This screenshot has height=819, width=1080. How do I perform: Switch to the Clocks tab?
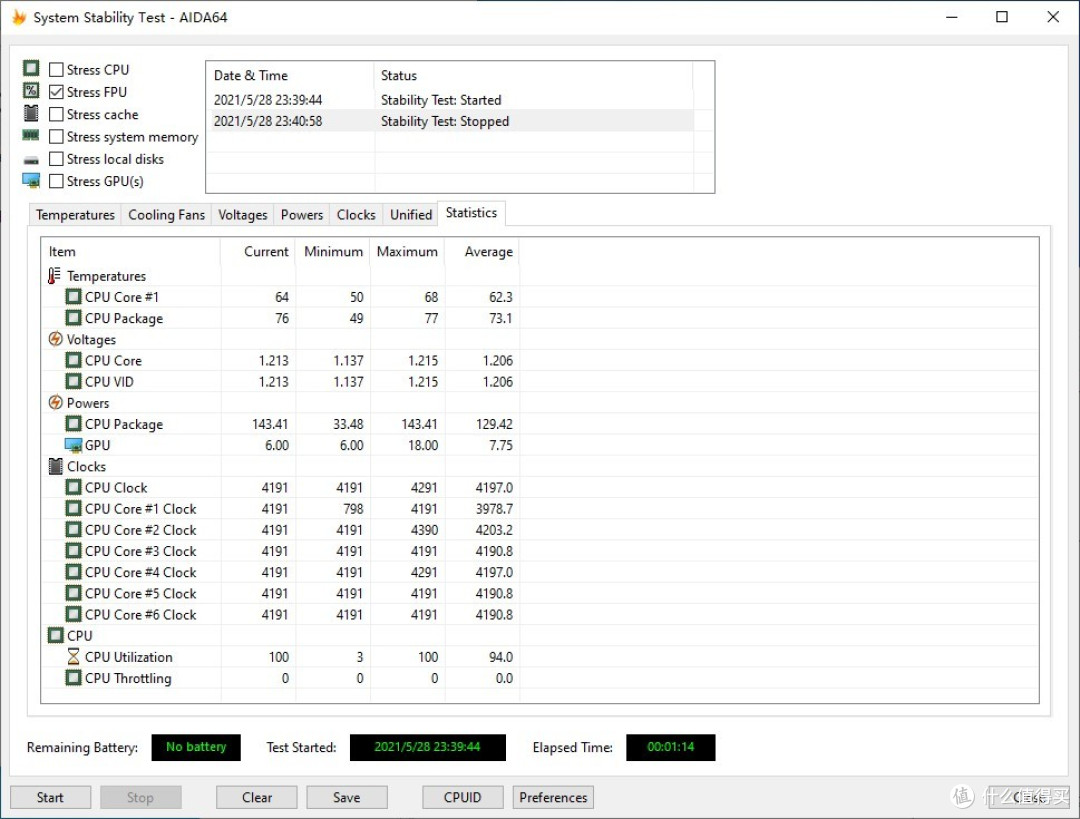[x=356, y=215]
